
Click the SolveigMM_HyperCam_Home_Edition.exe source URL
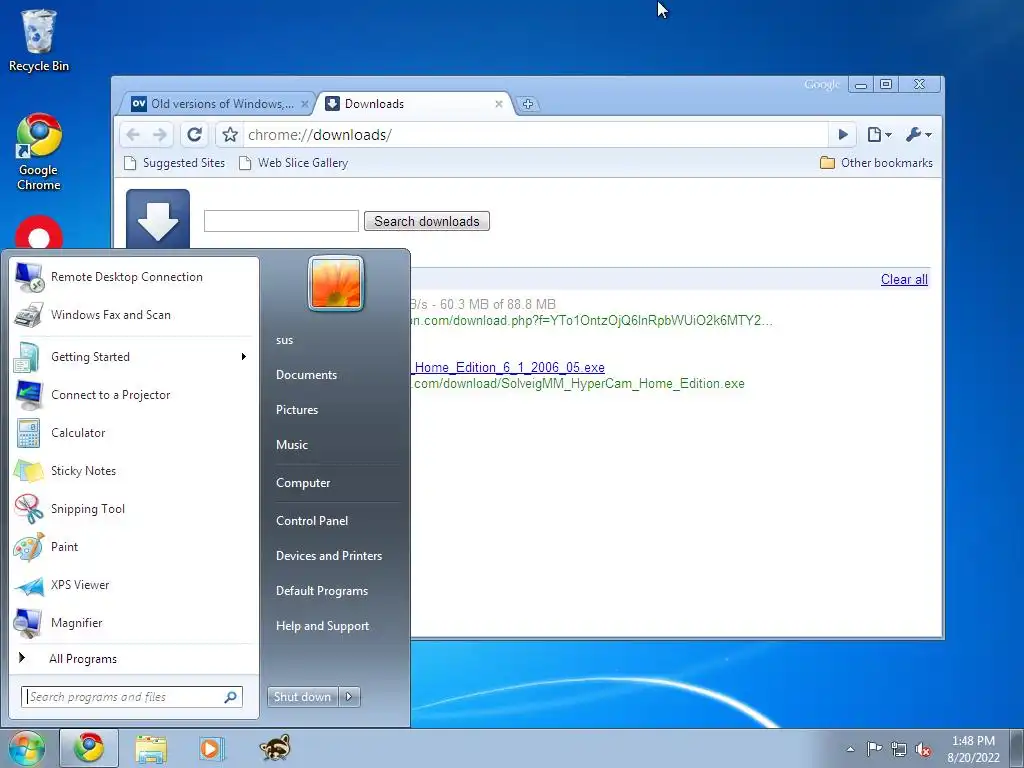(x=578, y=384)
